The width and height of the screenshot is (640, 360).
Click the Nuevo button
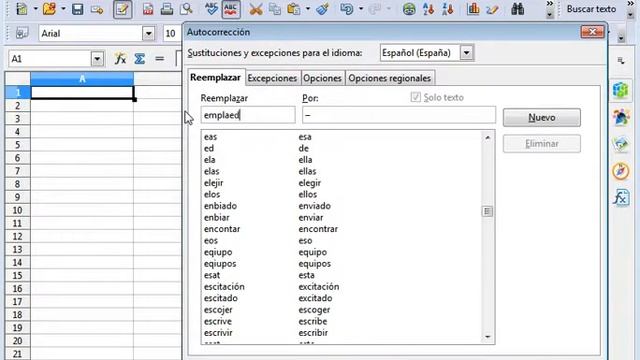click(x=542, y=118)
